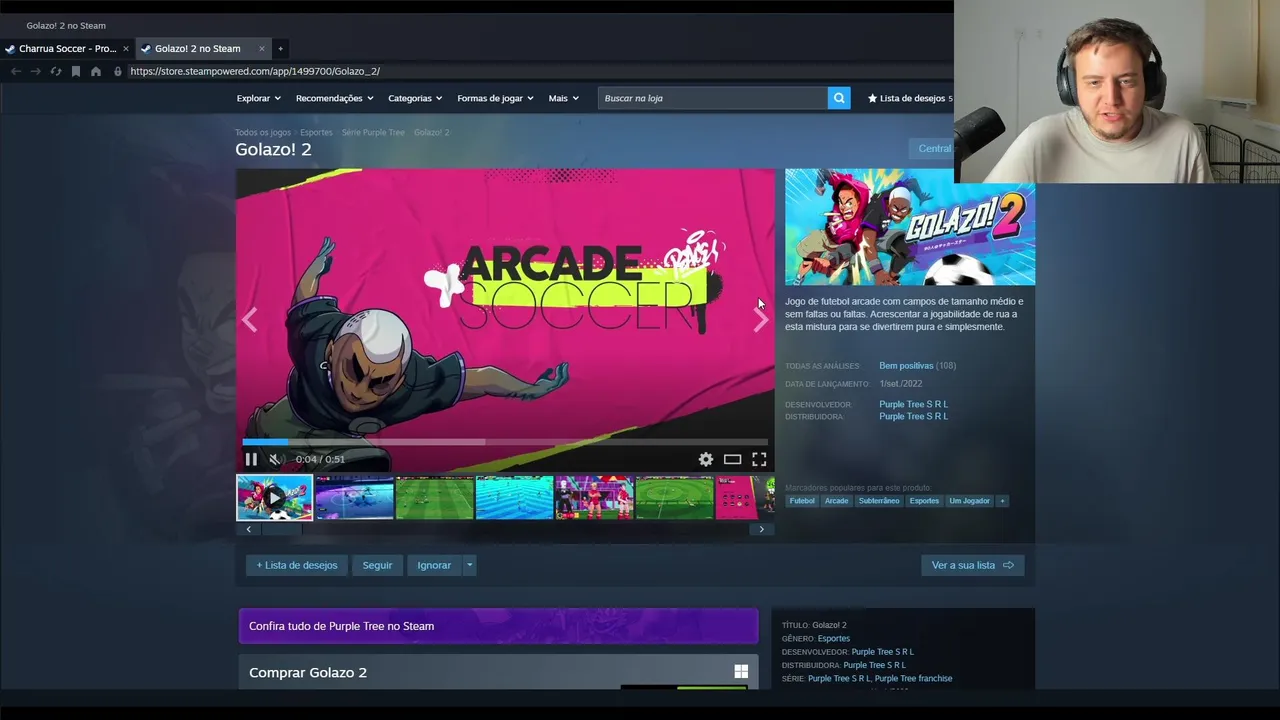Toggle theater mode icon on video
This screenshot has width=1280, height=720.
coord(732,459)
